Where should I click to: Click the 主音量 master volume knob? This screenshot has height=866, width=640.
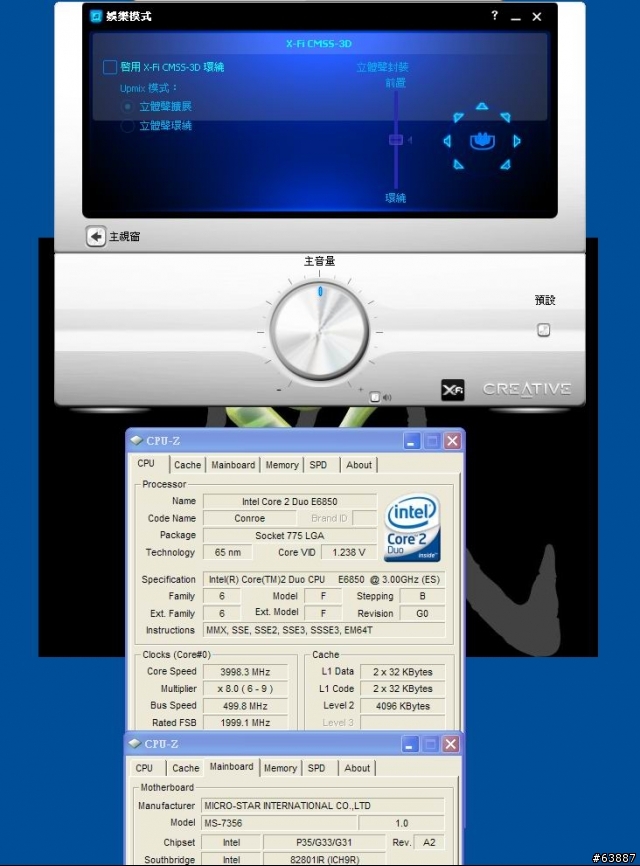click(320, 332)
